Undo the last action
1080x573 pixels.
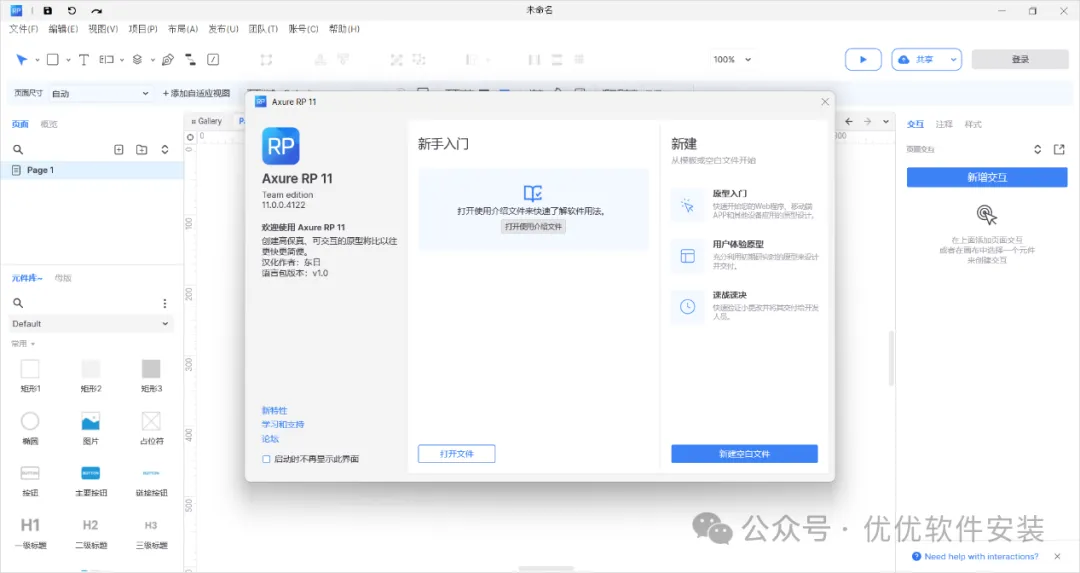[72, 10]
